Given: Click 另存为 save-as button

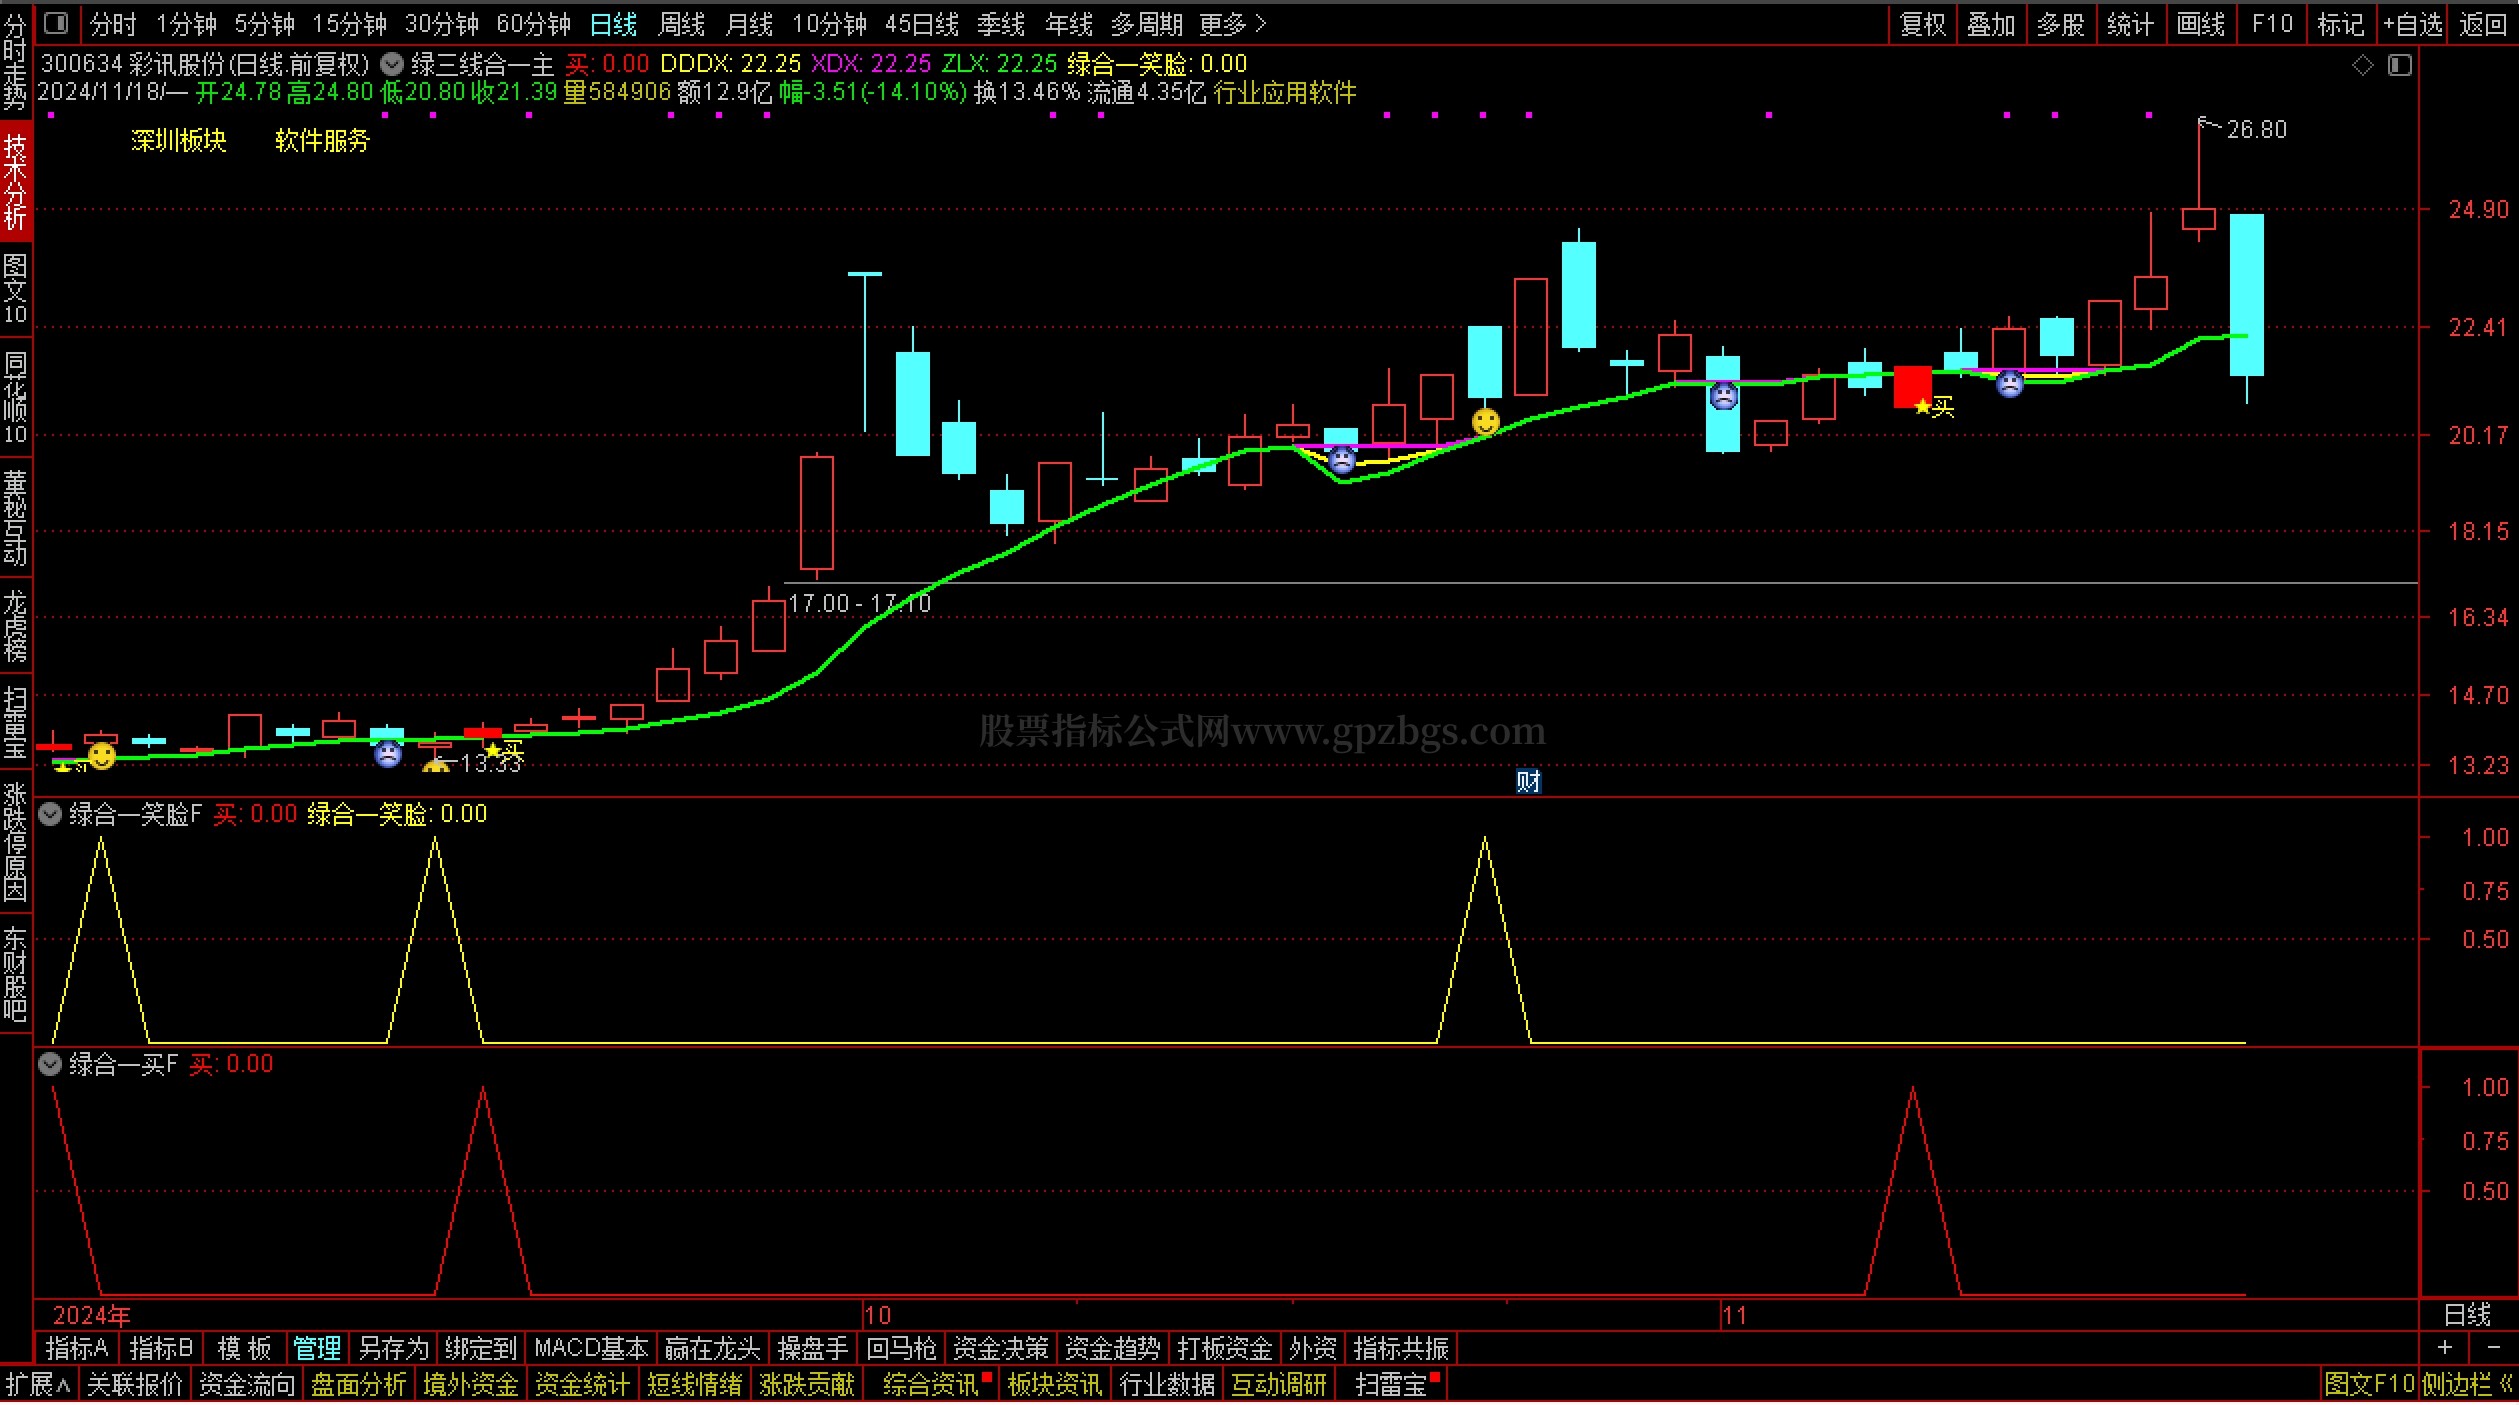Looking at the screenshot, I should coord(393,1349).
